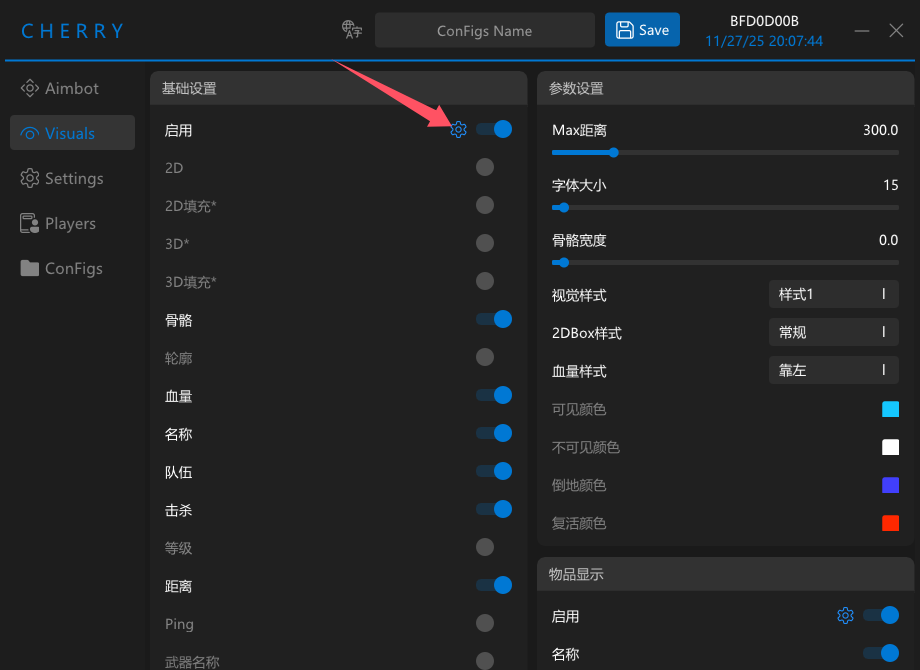Click the ConFigs folder icon
This screenshot has height=670, width=920.
(x=29, y=268)
